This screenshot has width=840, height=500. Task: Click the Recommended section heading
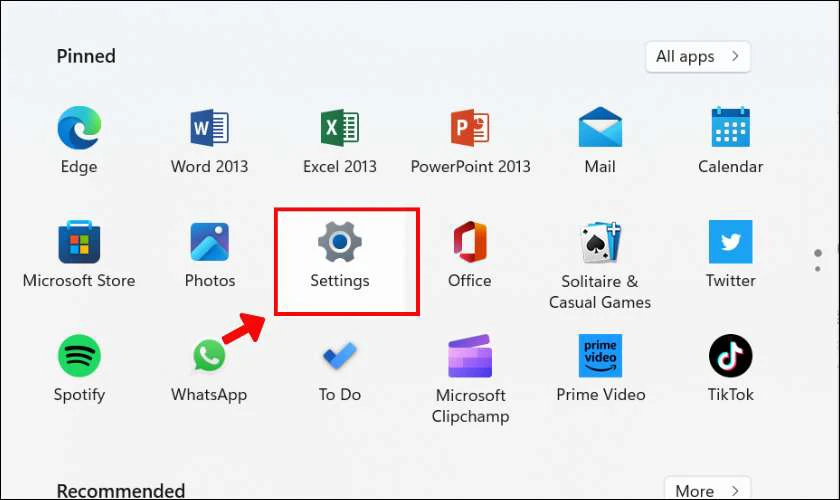pyautogui.click(x=121, y=490)
